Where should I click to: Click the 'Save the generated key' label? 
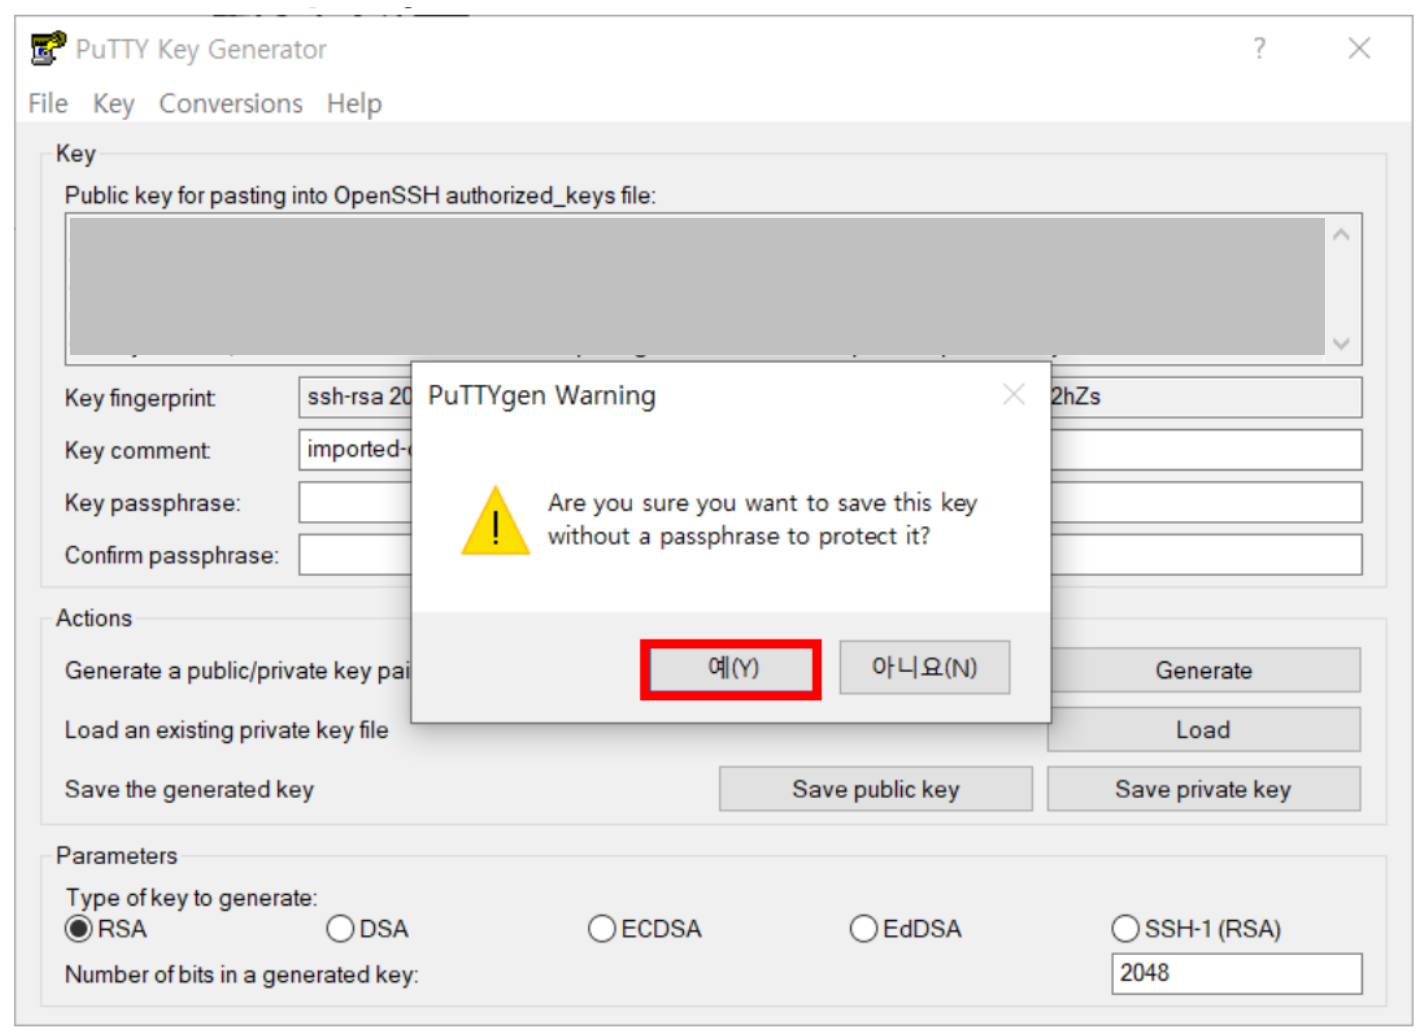point(190,789)
